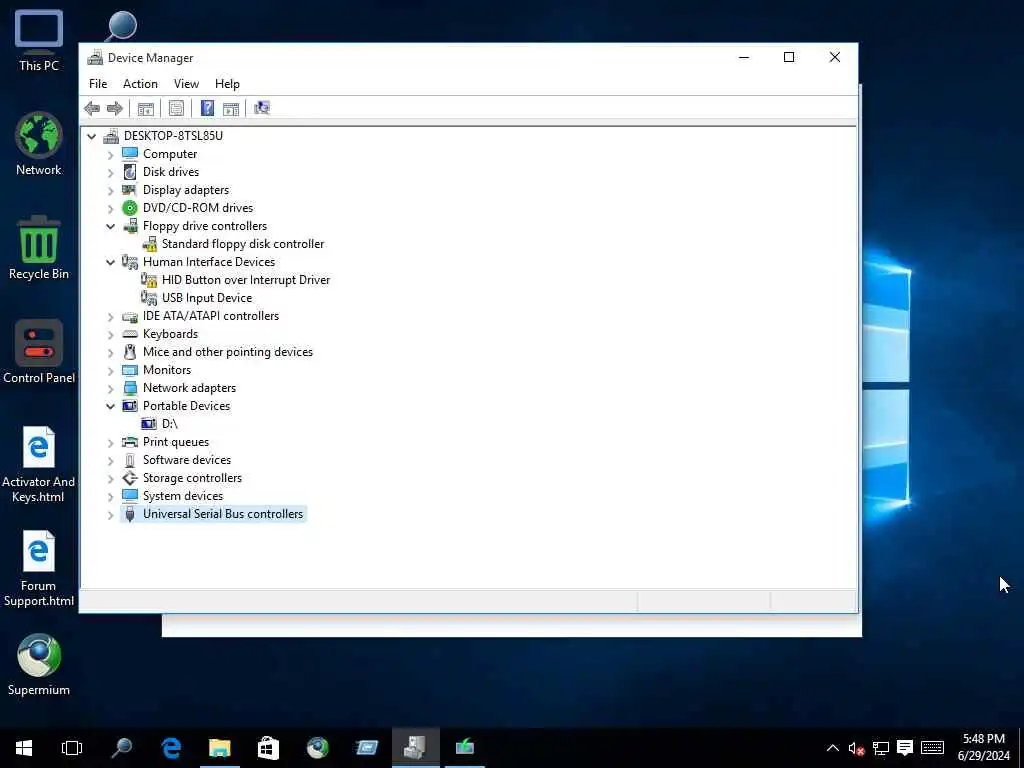Click the Keyboards category icon
Image resolution: width=1024 pixels, height=768 pixels.
point(130,334)
